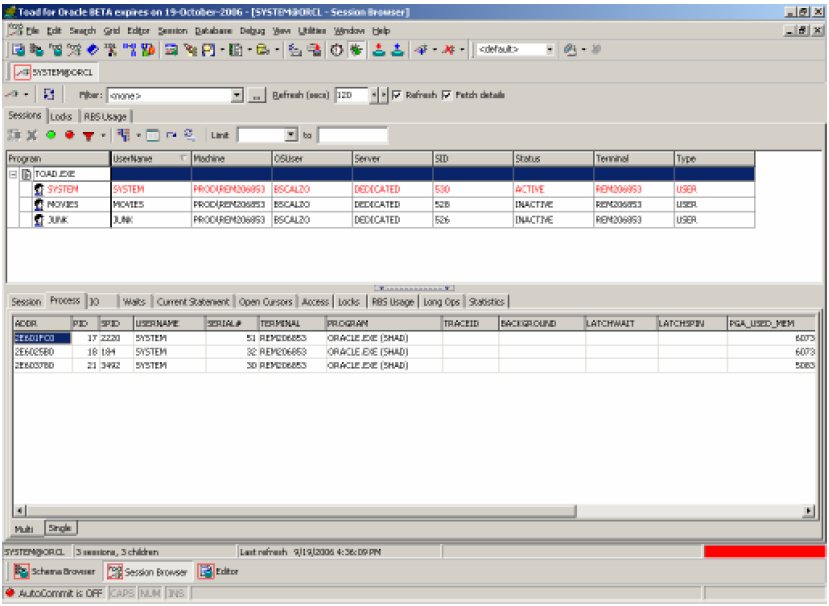Sort by the UserName column header
Viewport: 829px width, 606px height.
(x=151, y=159)
